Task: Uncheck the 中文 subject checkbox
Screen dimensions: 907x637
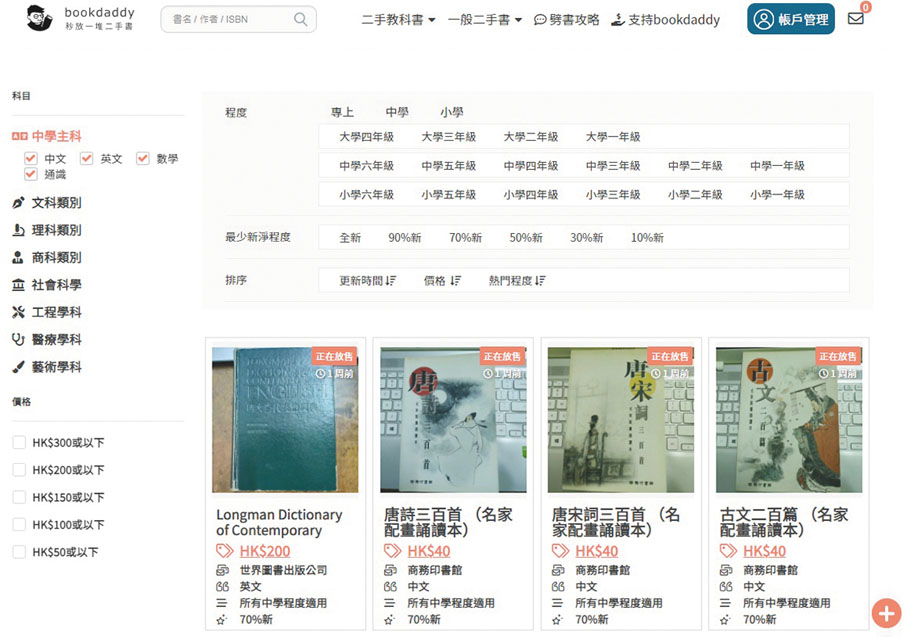Action: click(31, 159)
